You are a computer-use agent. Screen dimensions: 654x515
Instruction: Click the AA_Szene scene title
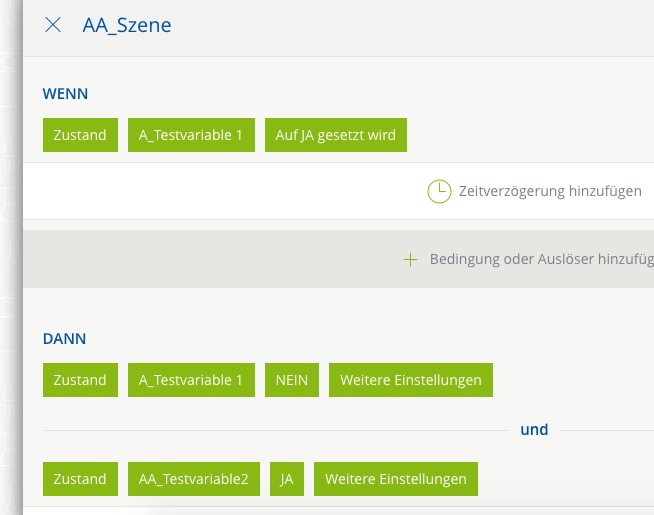(127, 25)
